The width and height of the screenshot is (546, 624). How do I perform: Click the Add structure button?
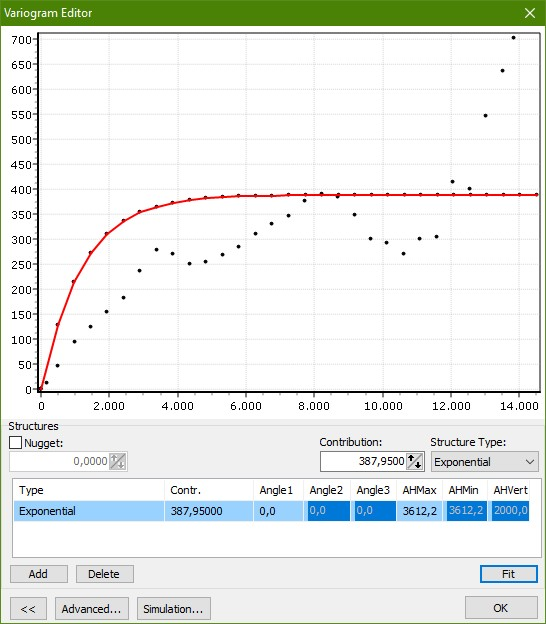click(39, 574)
